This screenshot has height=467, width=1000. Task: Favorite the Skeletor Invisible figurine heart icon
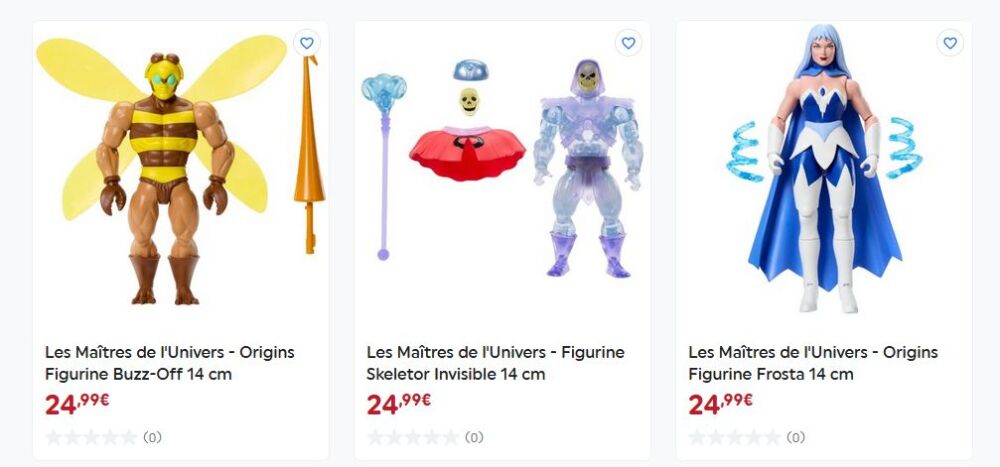[629, 43]
